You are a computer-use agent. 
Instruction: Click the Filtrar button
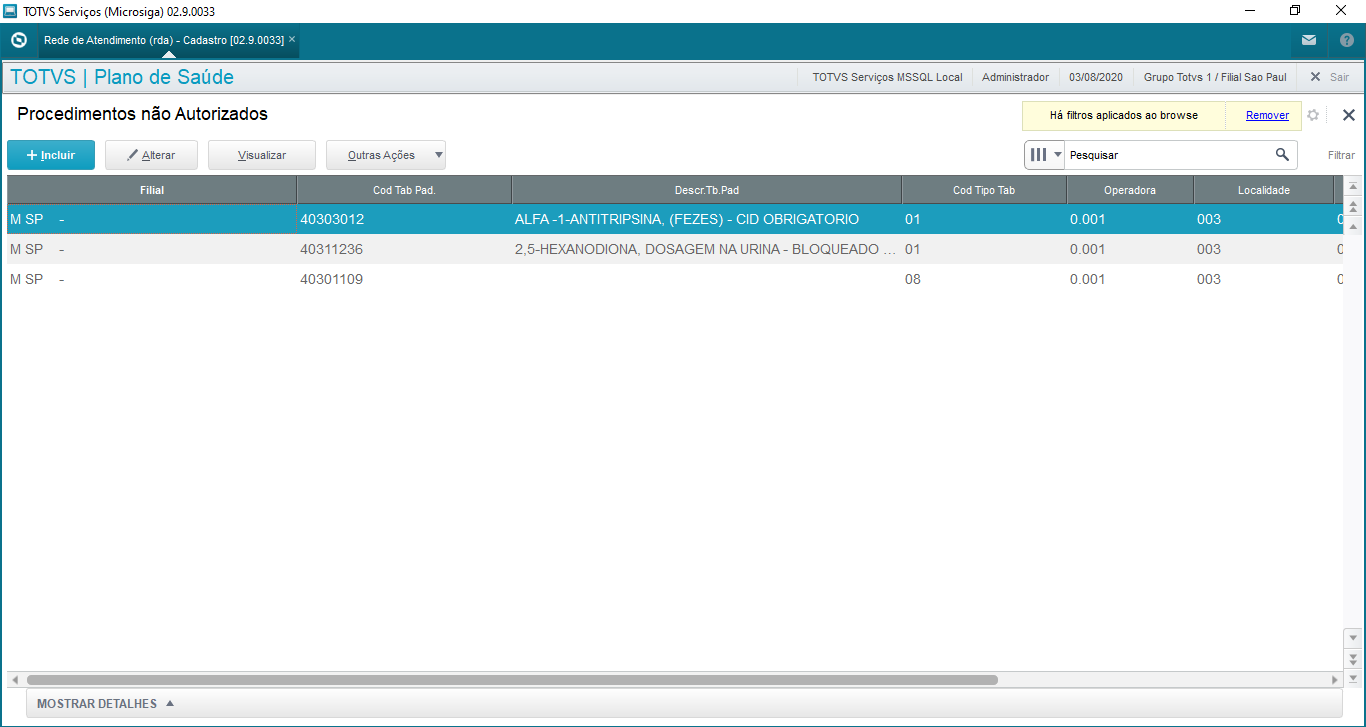[1341, 155]
